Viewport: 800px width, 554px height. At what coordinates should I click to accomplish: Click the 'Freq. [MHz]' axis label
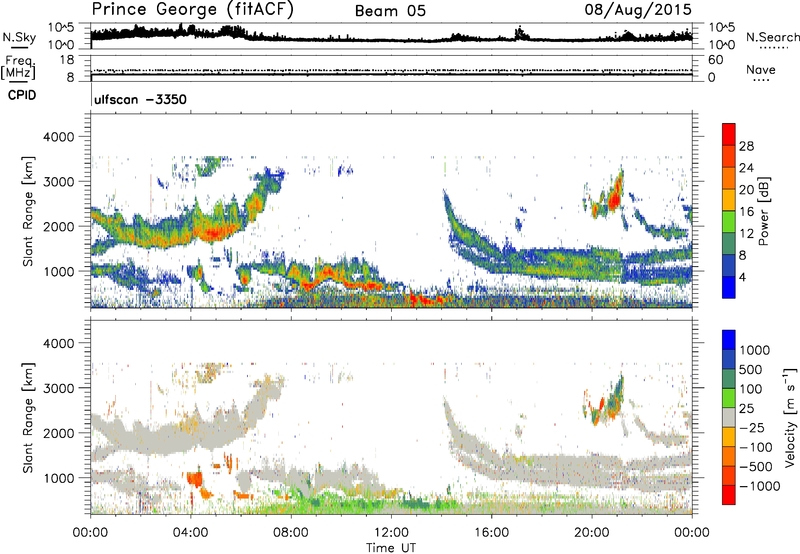[19, 68]
